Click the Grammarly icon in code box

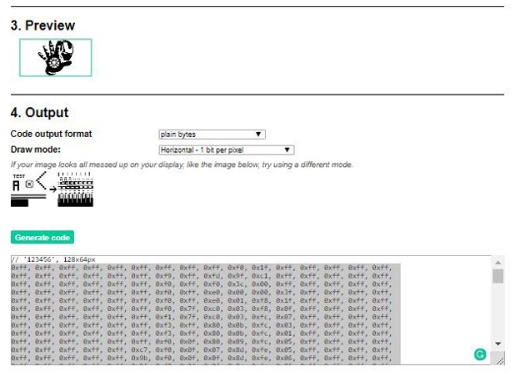pyautogui.click(x=480, y=354)
